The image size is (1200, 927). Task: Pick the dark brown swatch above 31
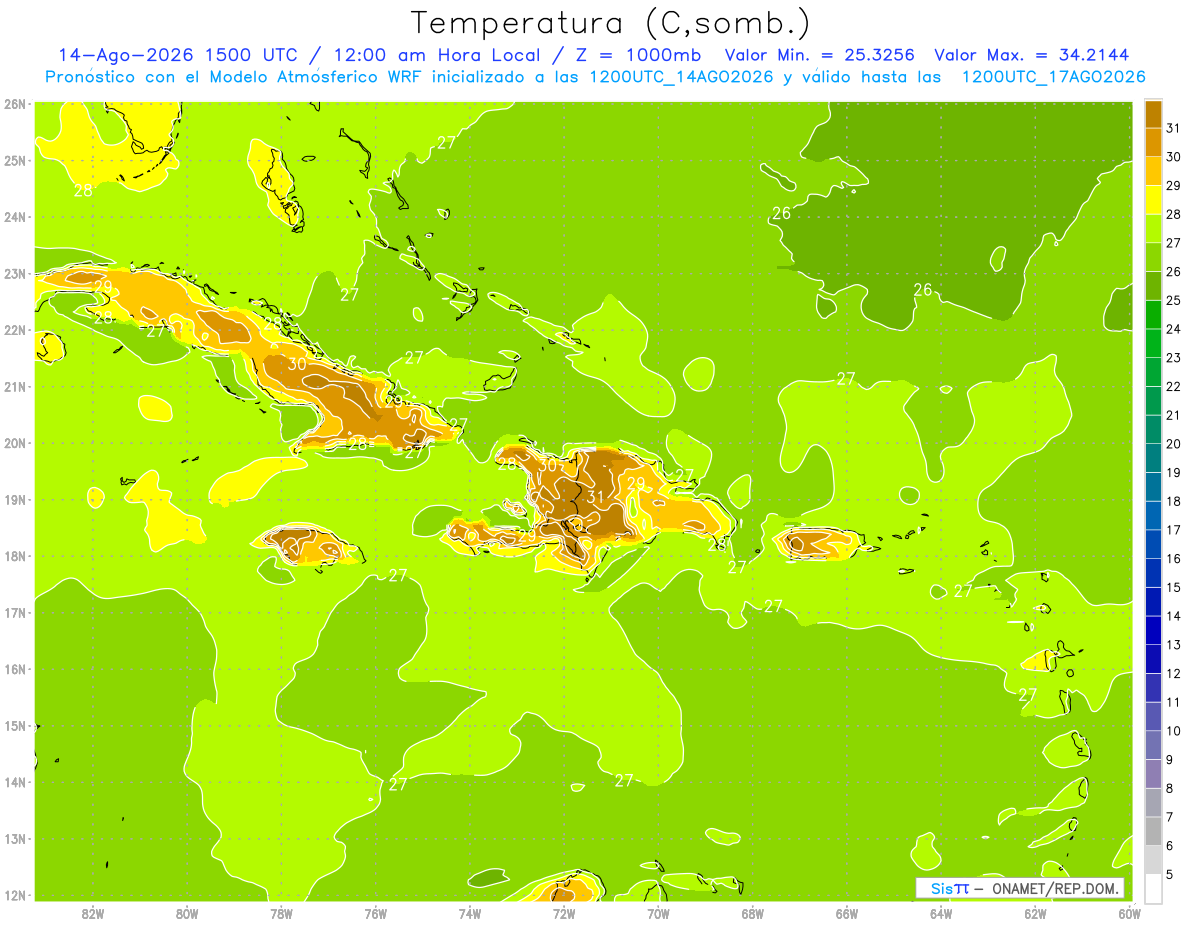[x=1153, y=114]
